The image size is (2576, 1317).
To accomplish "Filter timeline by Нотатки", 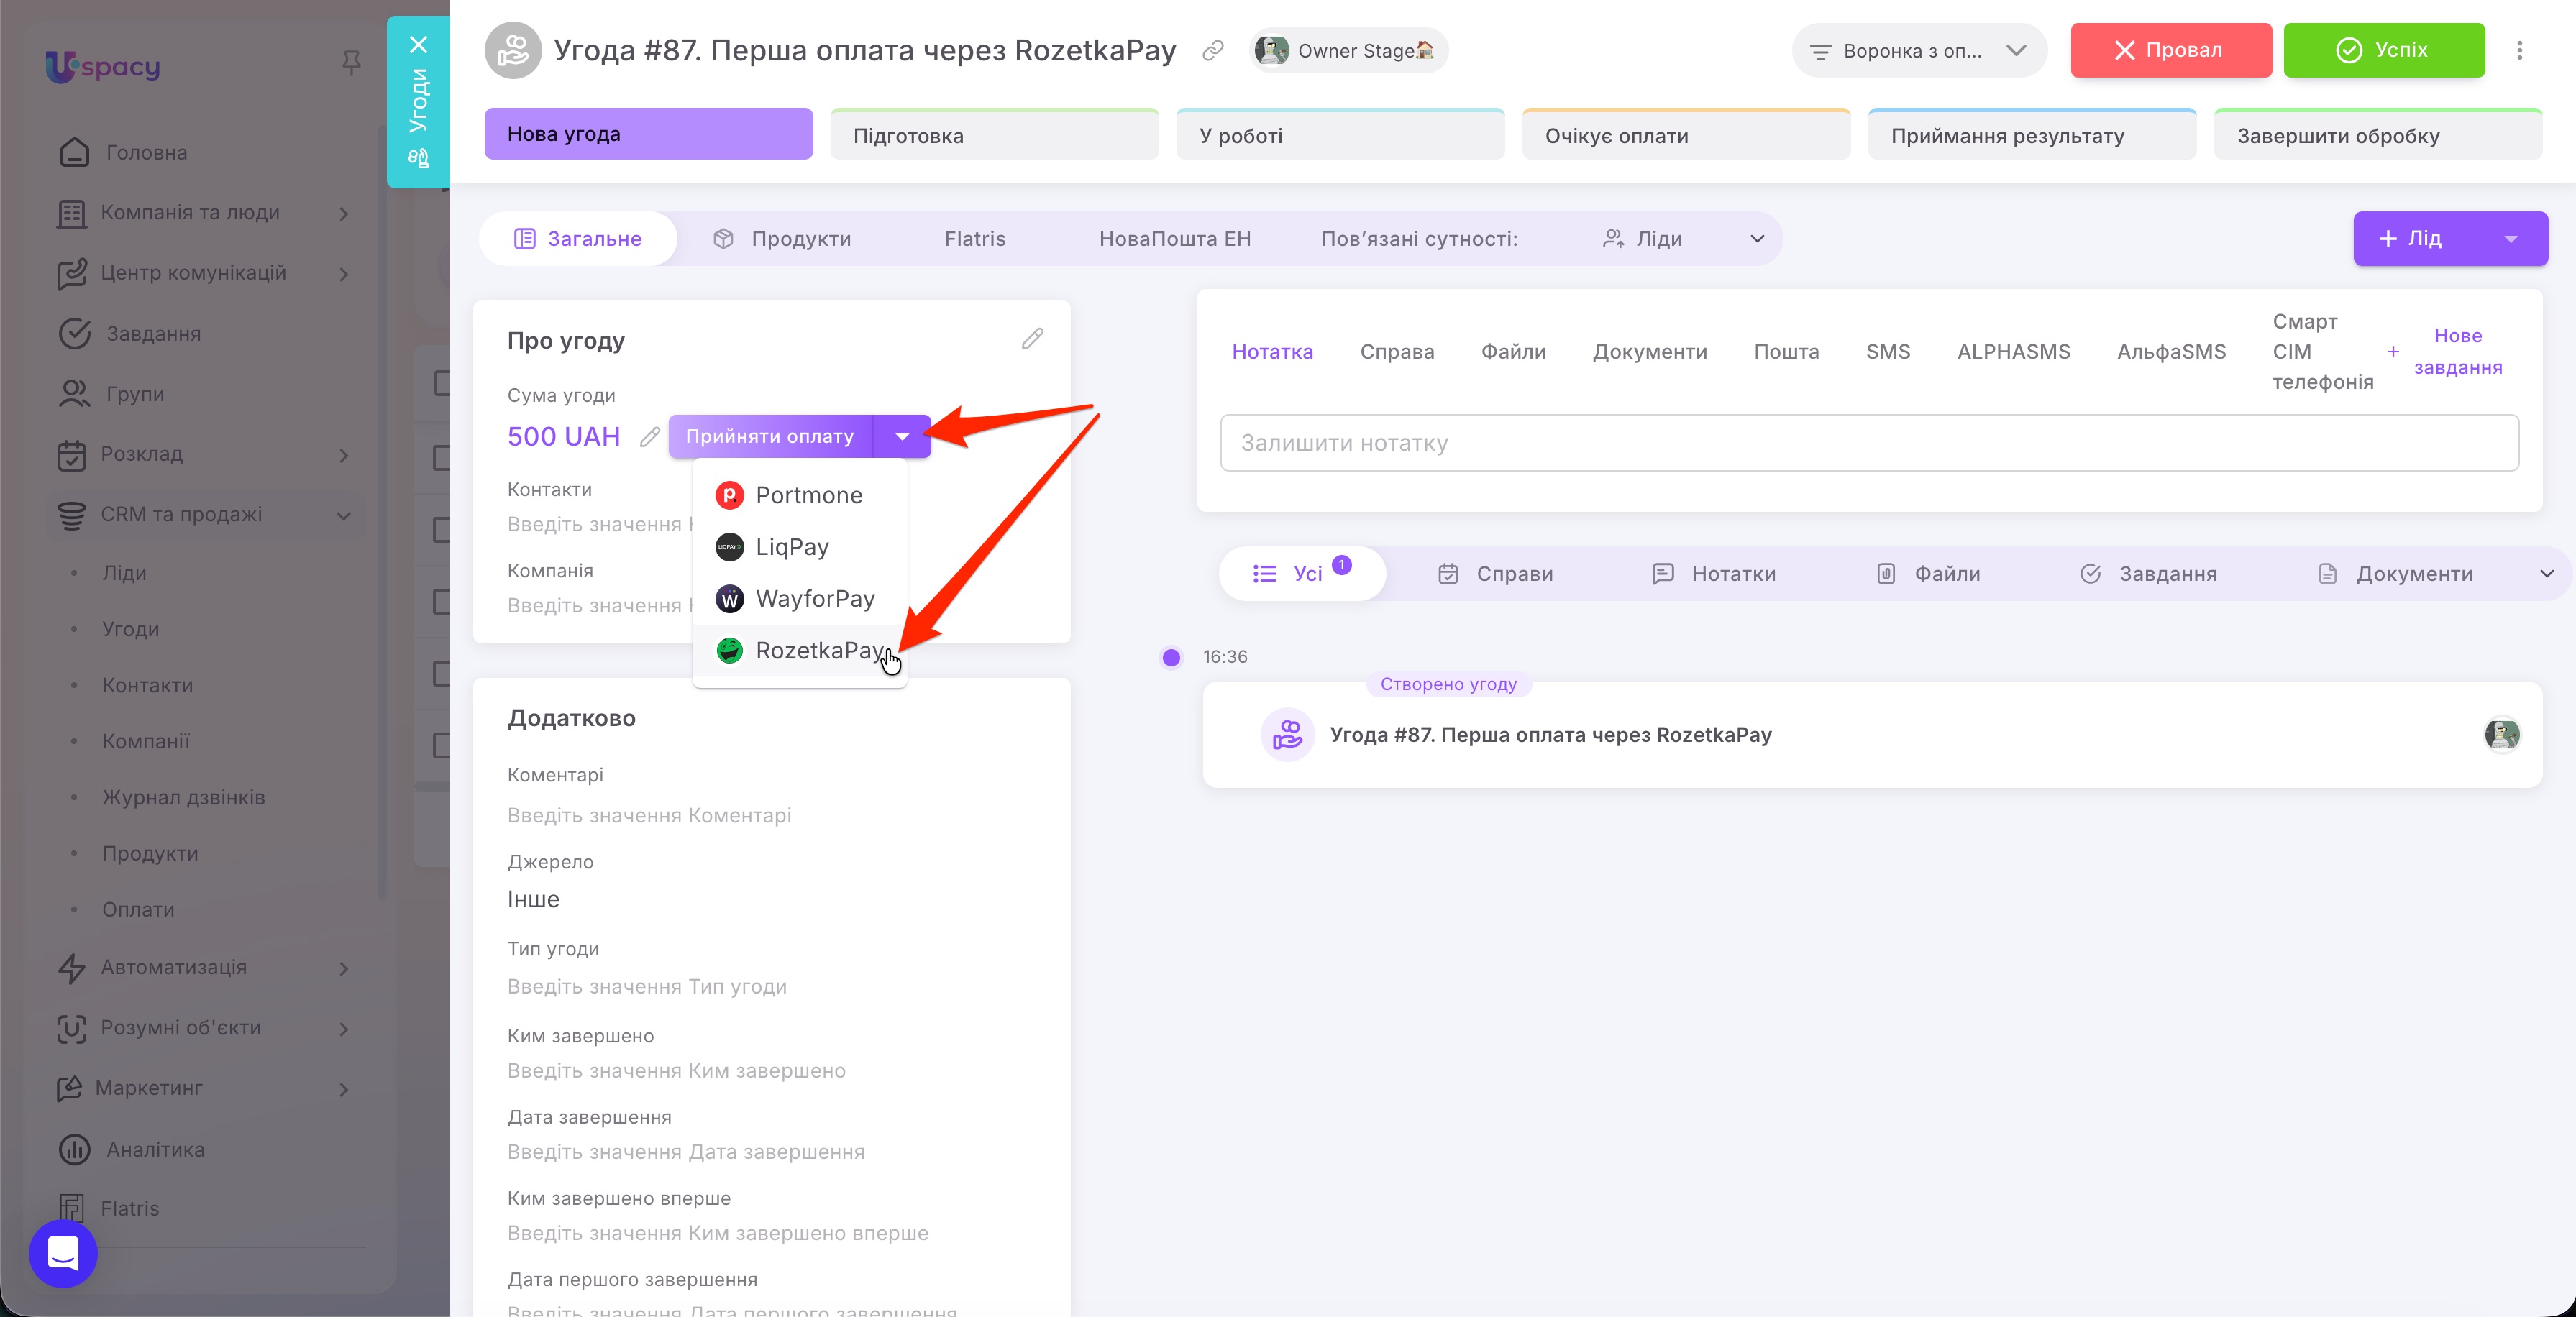I will point(1714,574).
